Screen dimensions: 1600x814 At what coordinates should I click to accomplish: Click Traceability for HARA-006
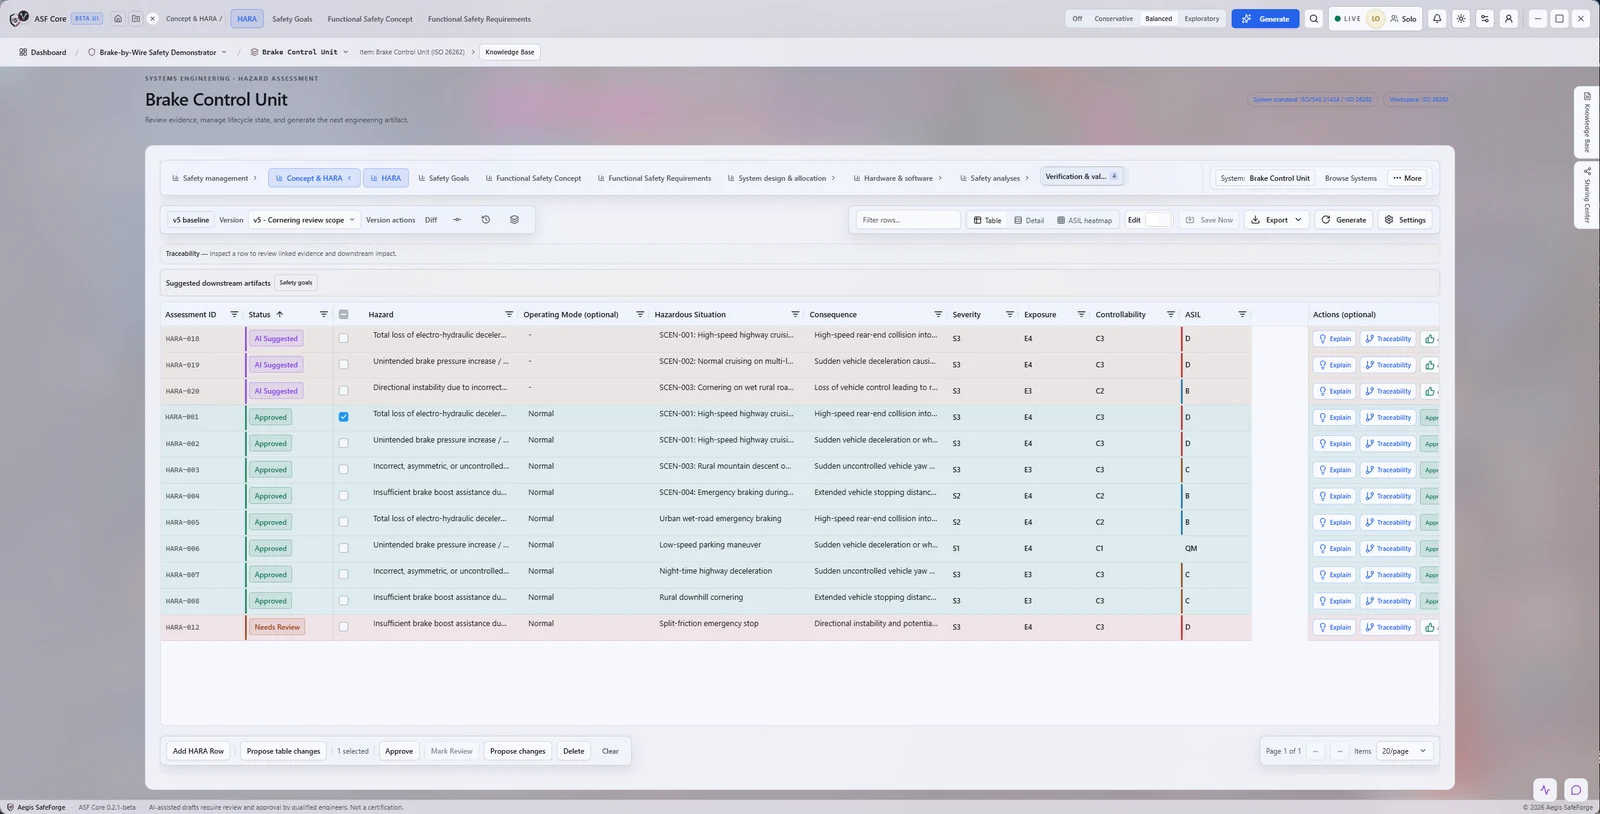pyautogui.click(x=1388, y=548)
